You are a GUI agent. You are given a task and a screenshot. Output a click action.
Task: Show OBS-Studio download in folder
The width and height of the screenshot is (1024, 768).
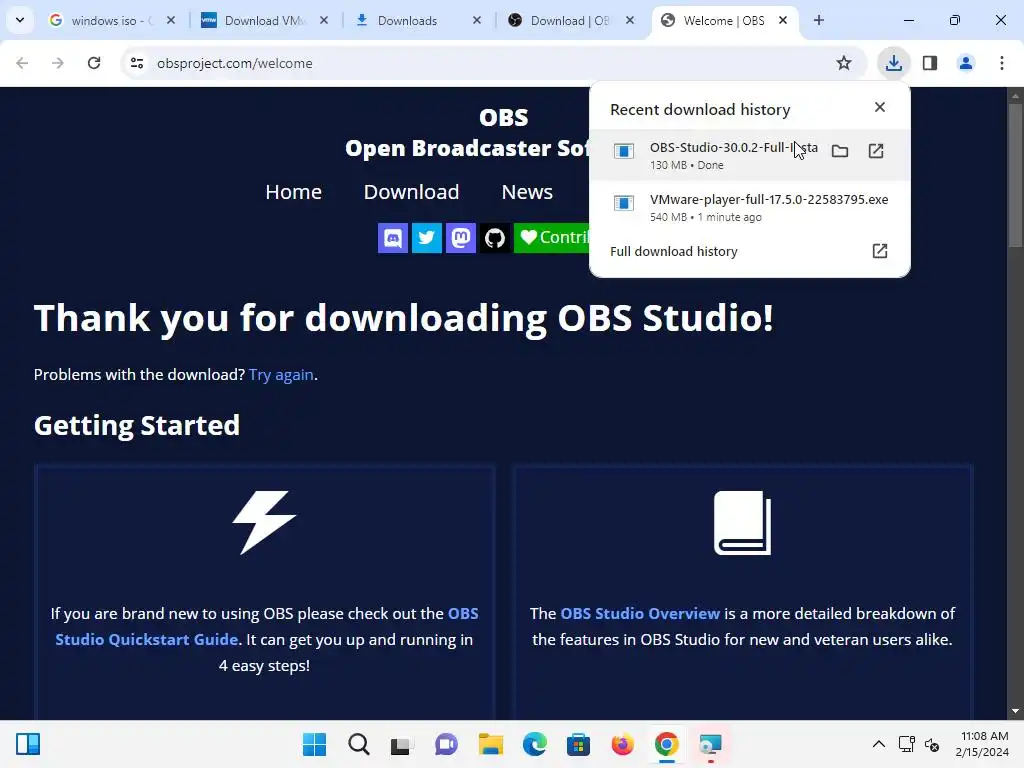(840, 152)
